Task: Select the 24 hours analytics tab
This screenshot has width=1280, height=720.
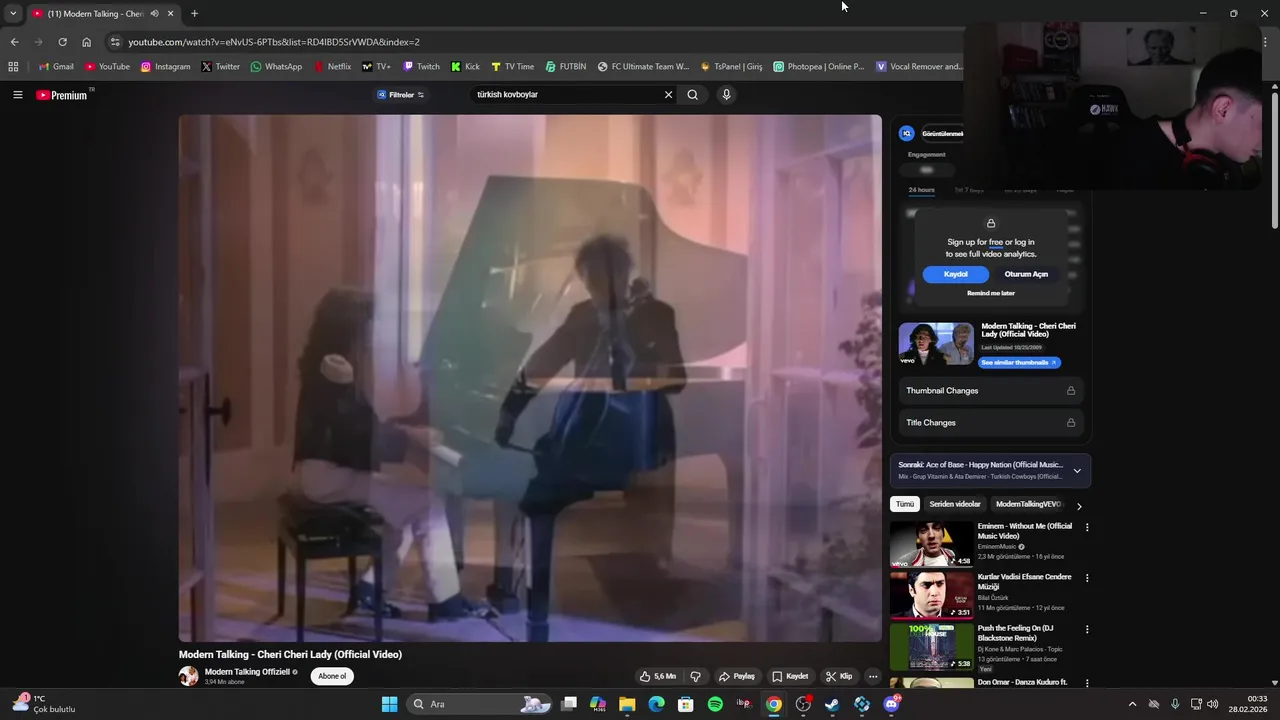Action: point(921,190)
